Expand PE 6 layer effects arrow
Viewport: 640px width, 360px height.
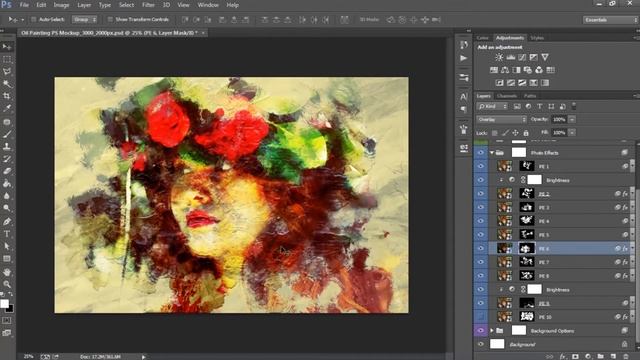coord(631,248)
